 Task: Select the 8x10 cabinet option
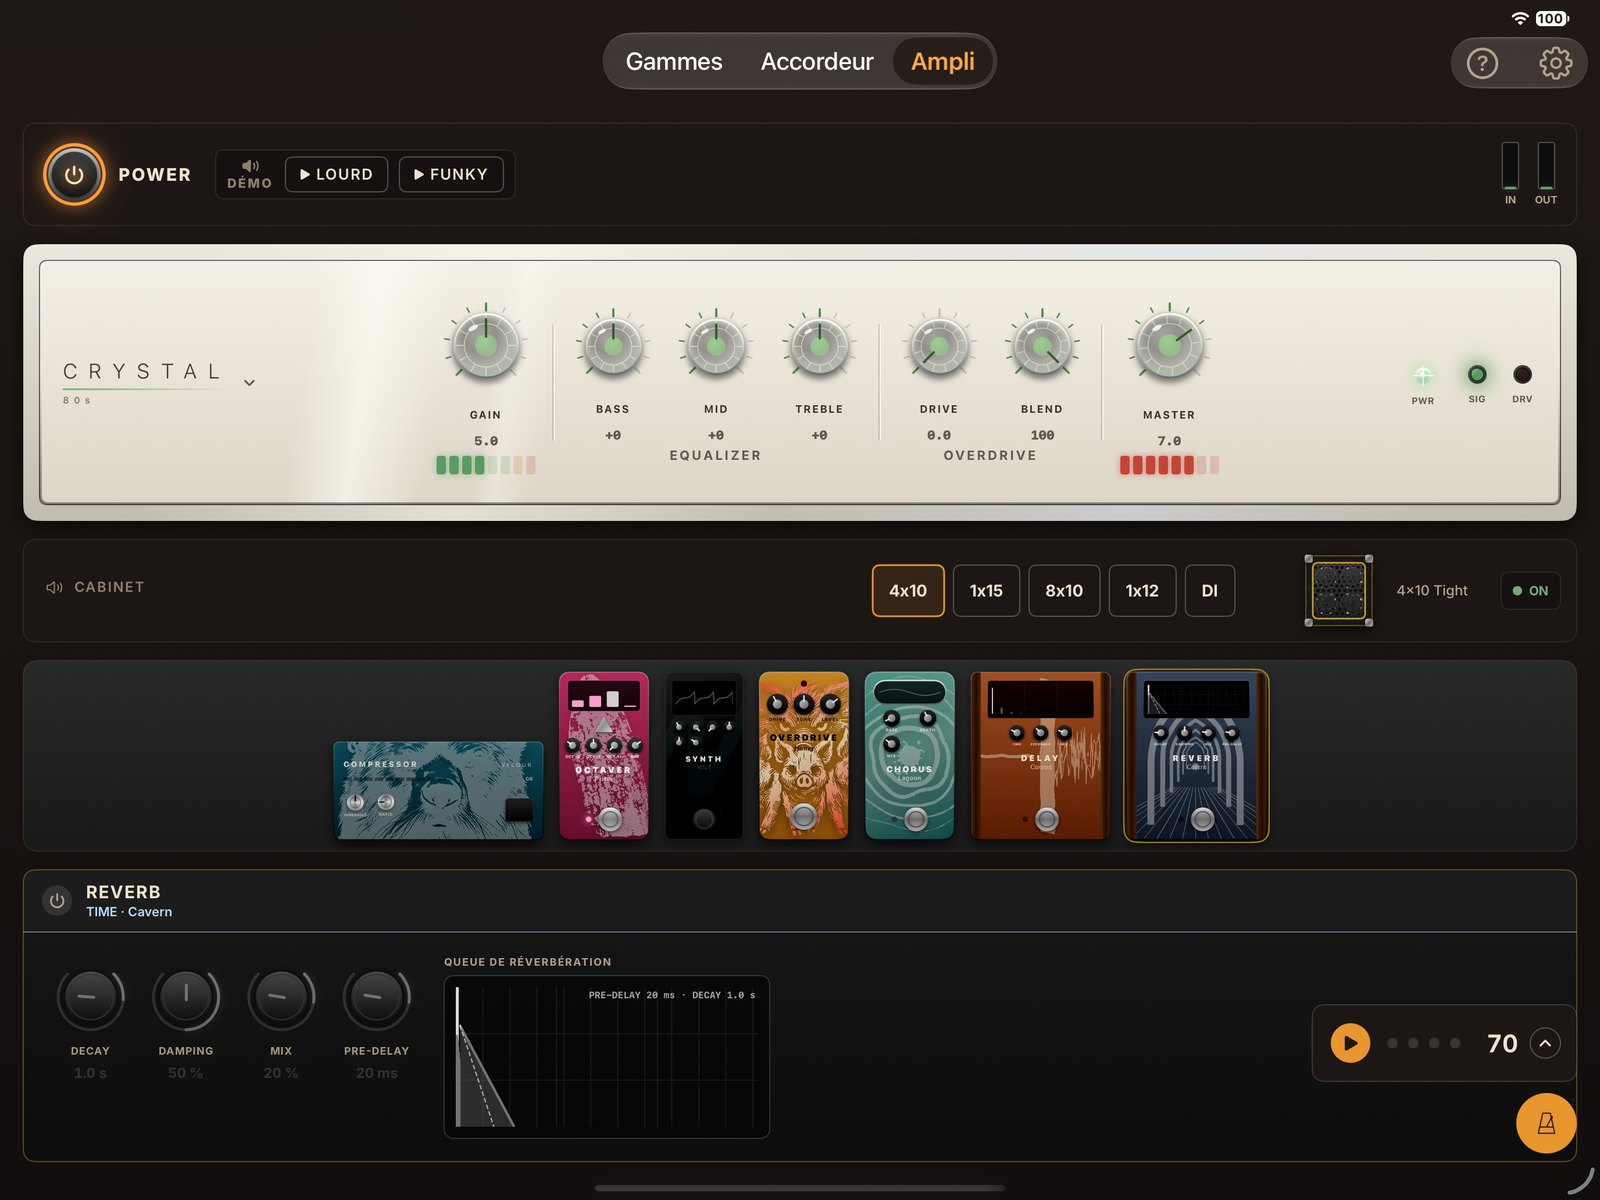[x=1064, y=591]
